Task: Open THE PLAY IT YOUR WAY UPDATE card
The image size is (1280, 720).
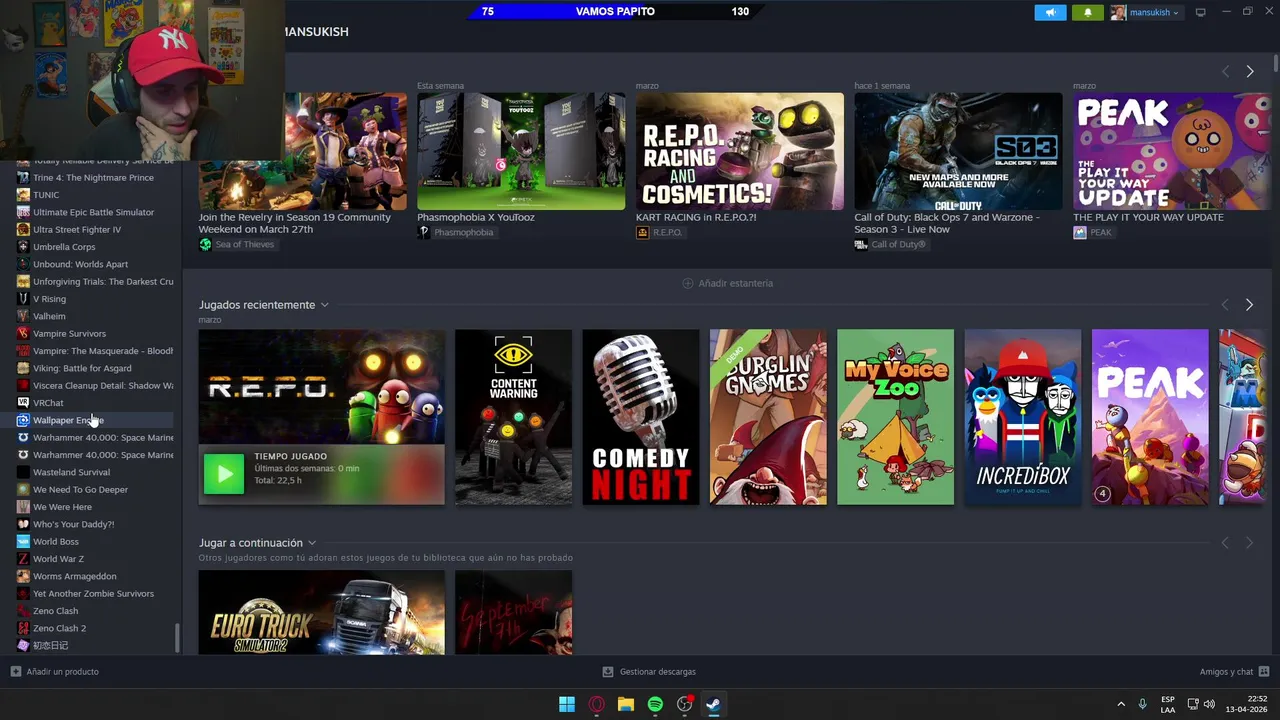Action: click(1172, 151)
